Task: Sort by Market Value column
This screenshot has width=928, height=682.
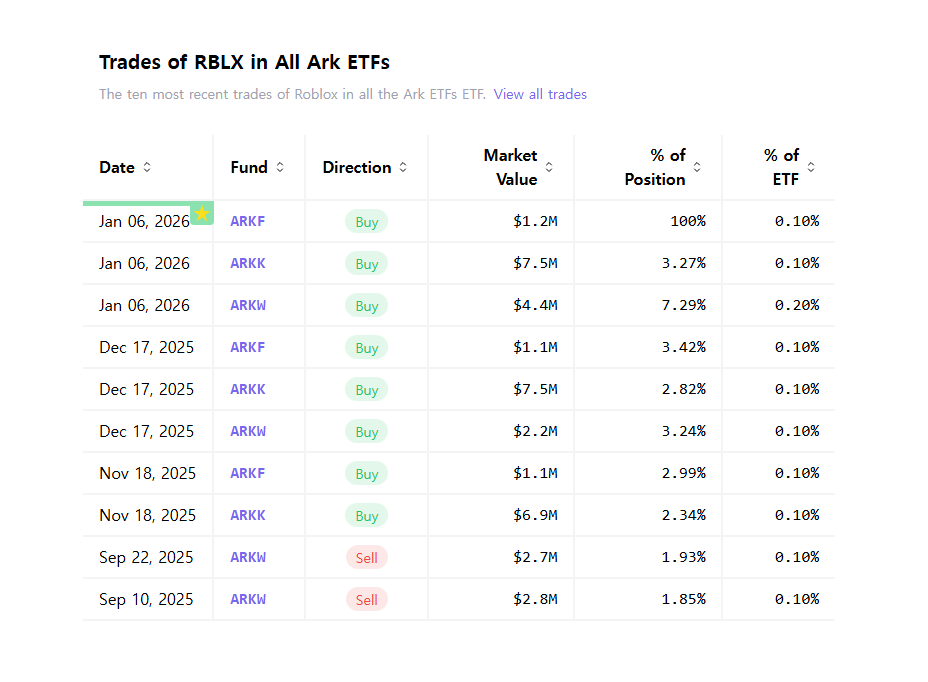Action: pyautogui.click(x=549, y=167)
